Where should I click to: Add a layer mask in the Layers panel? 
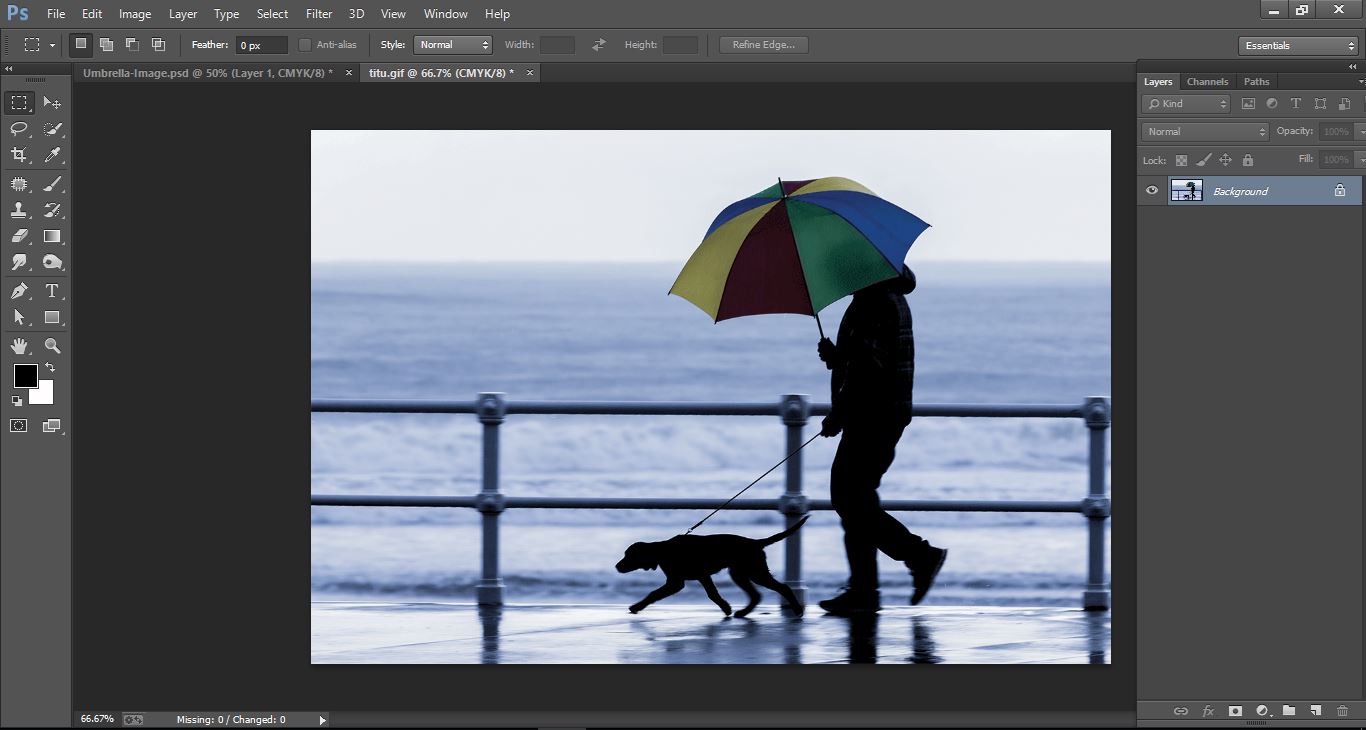[x=1236, y=711]
